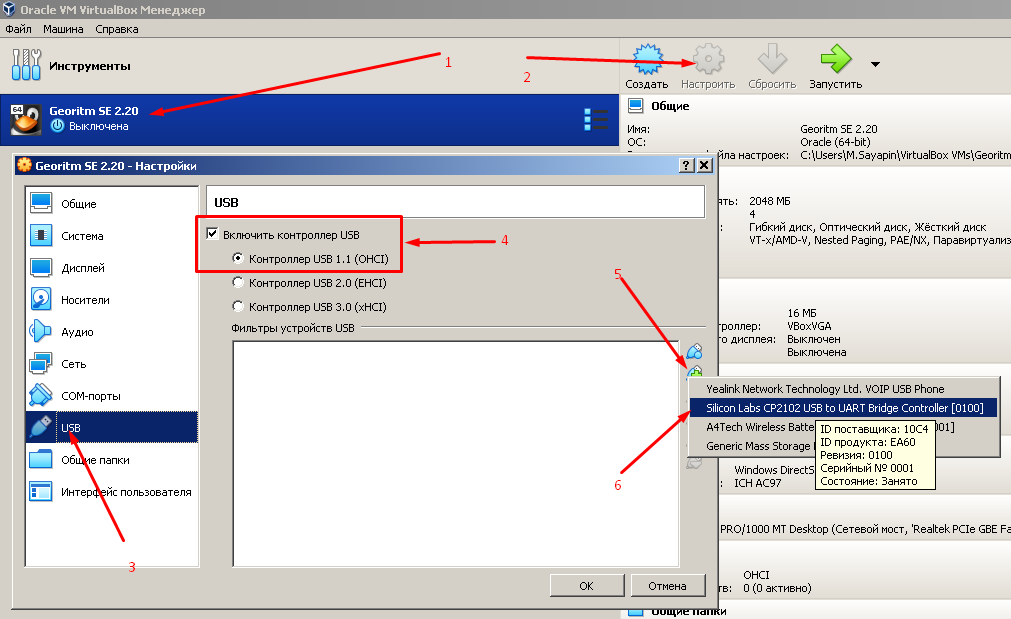This screenshot has height=619, width=1011.
Task: Start the VM with the Запустить arrow
Action: 836,66
